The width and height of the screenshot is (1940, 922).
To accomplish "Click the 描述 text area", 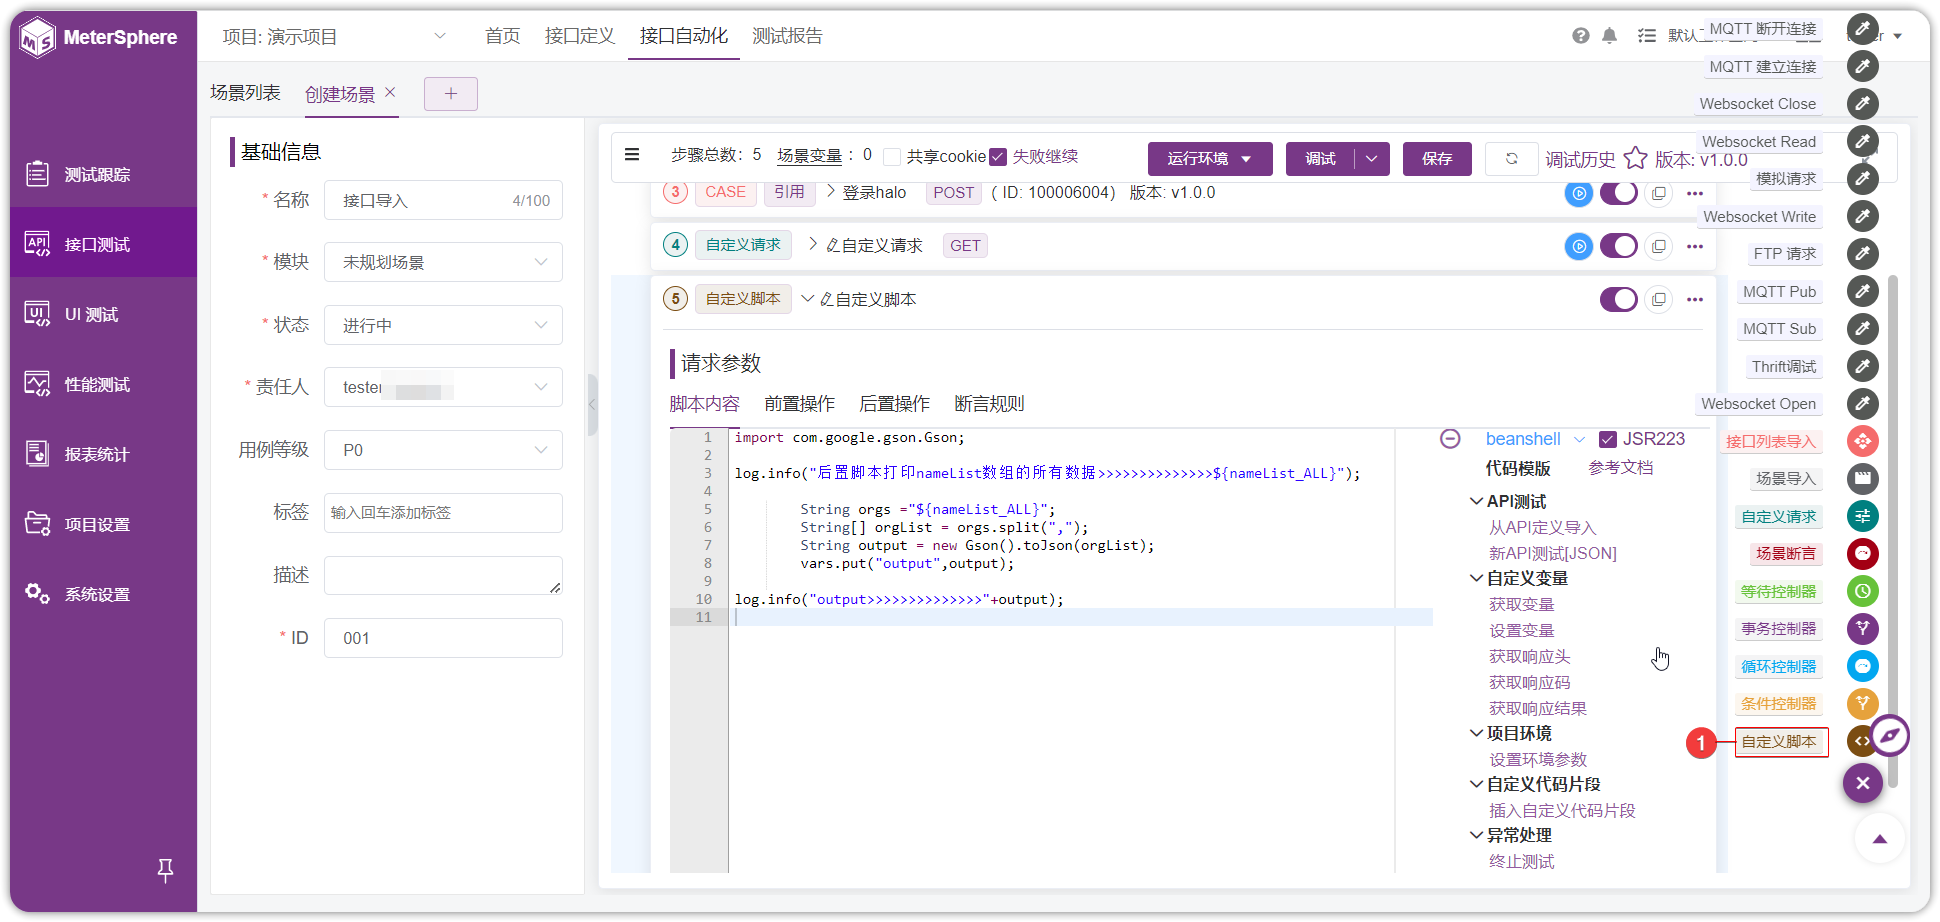I will (443, 575).
